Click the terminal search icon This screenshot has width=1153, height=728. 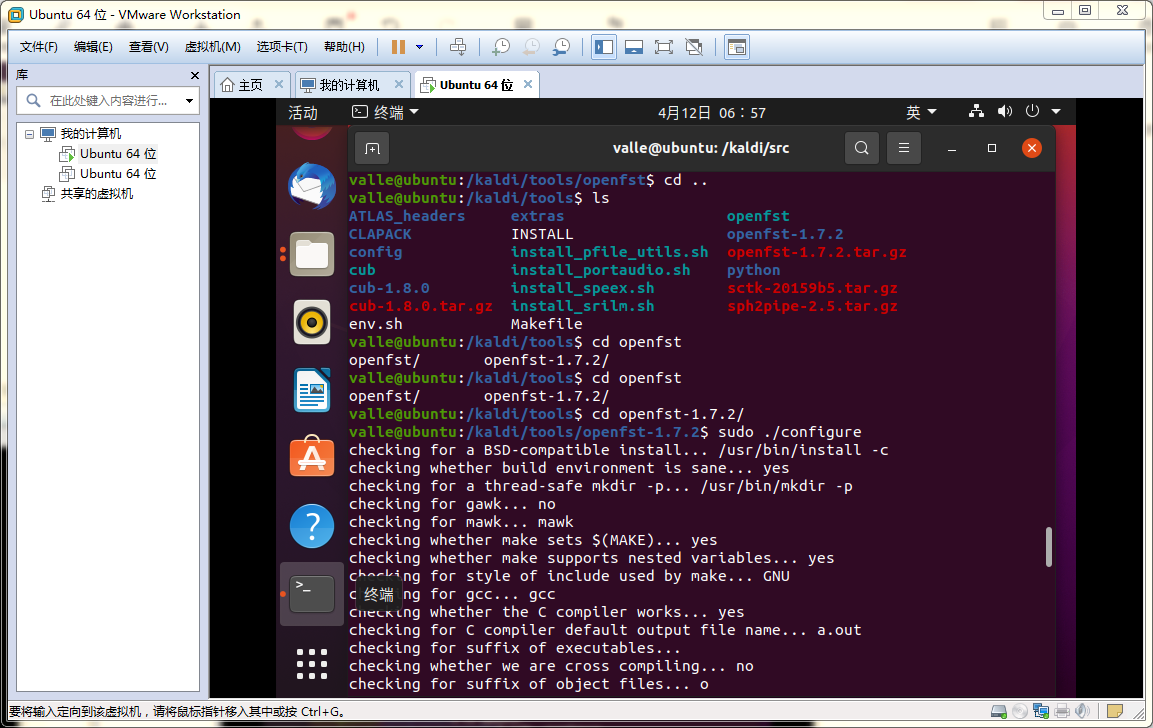[x=862, y=149]
